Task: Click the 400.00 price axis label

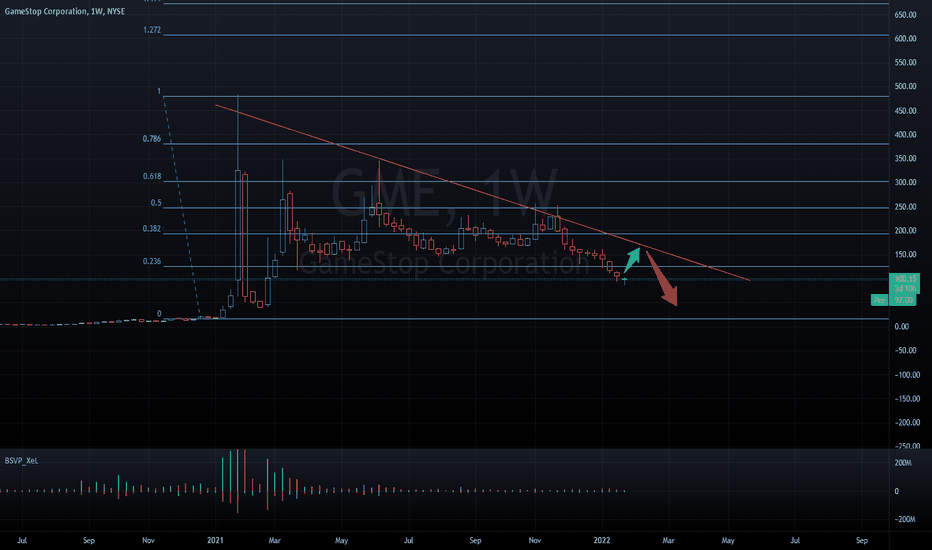Action: 905,135
